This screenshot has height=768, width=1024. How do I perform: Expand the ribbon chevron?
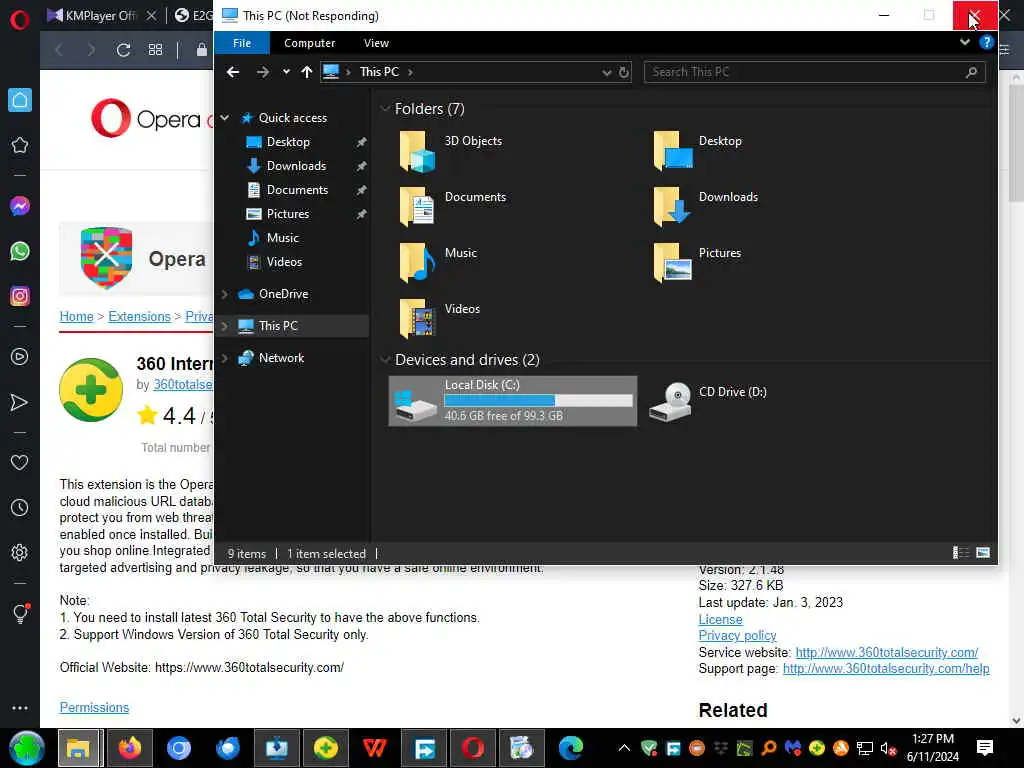pos(965,42)
